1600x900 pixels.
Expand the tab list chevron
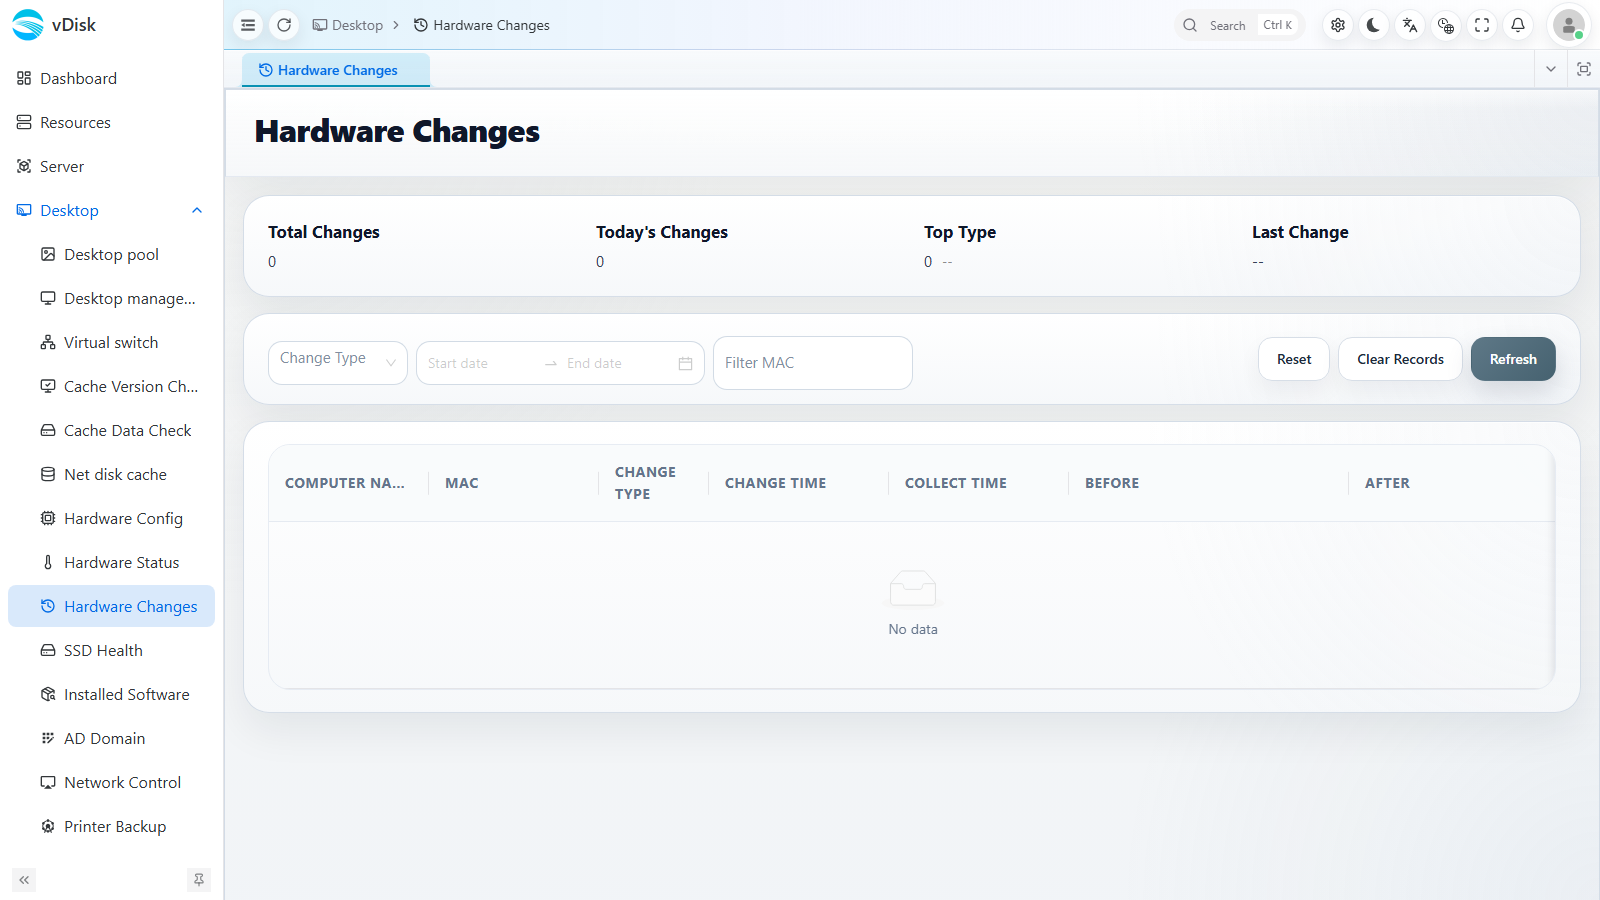pos(1551,69)
